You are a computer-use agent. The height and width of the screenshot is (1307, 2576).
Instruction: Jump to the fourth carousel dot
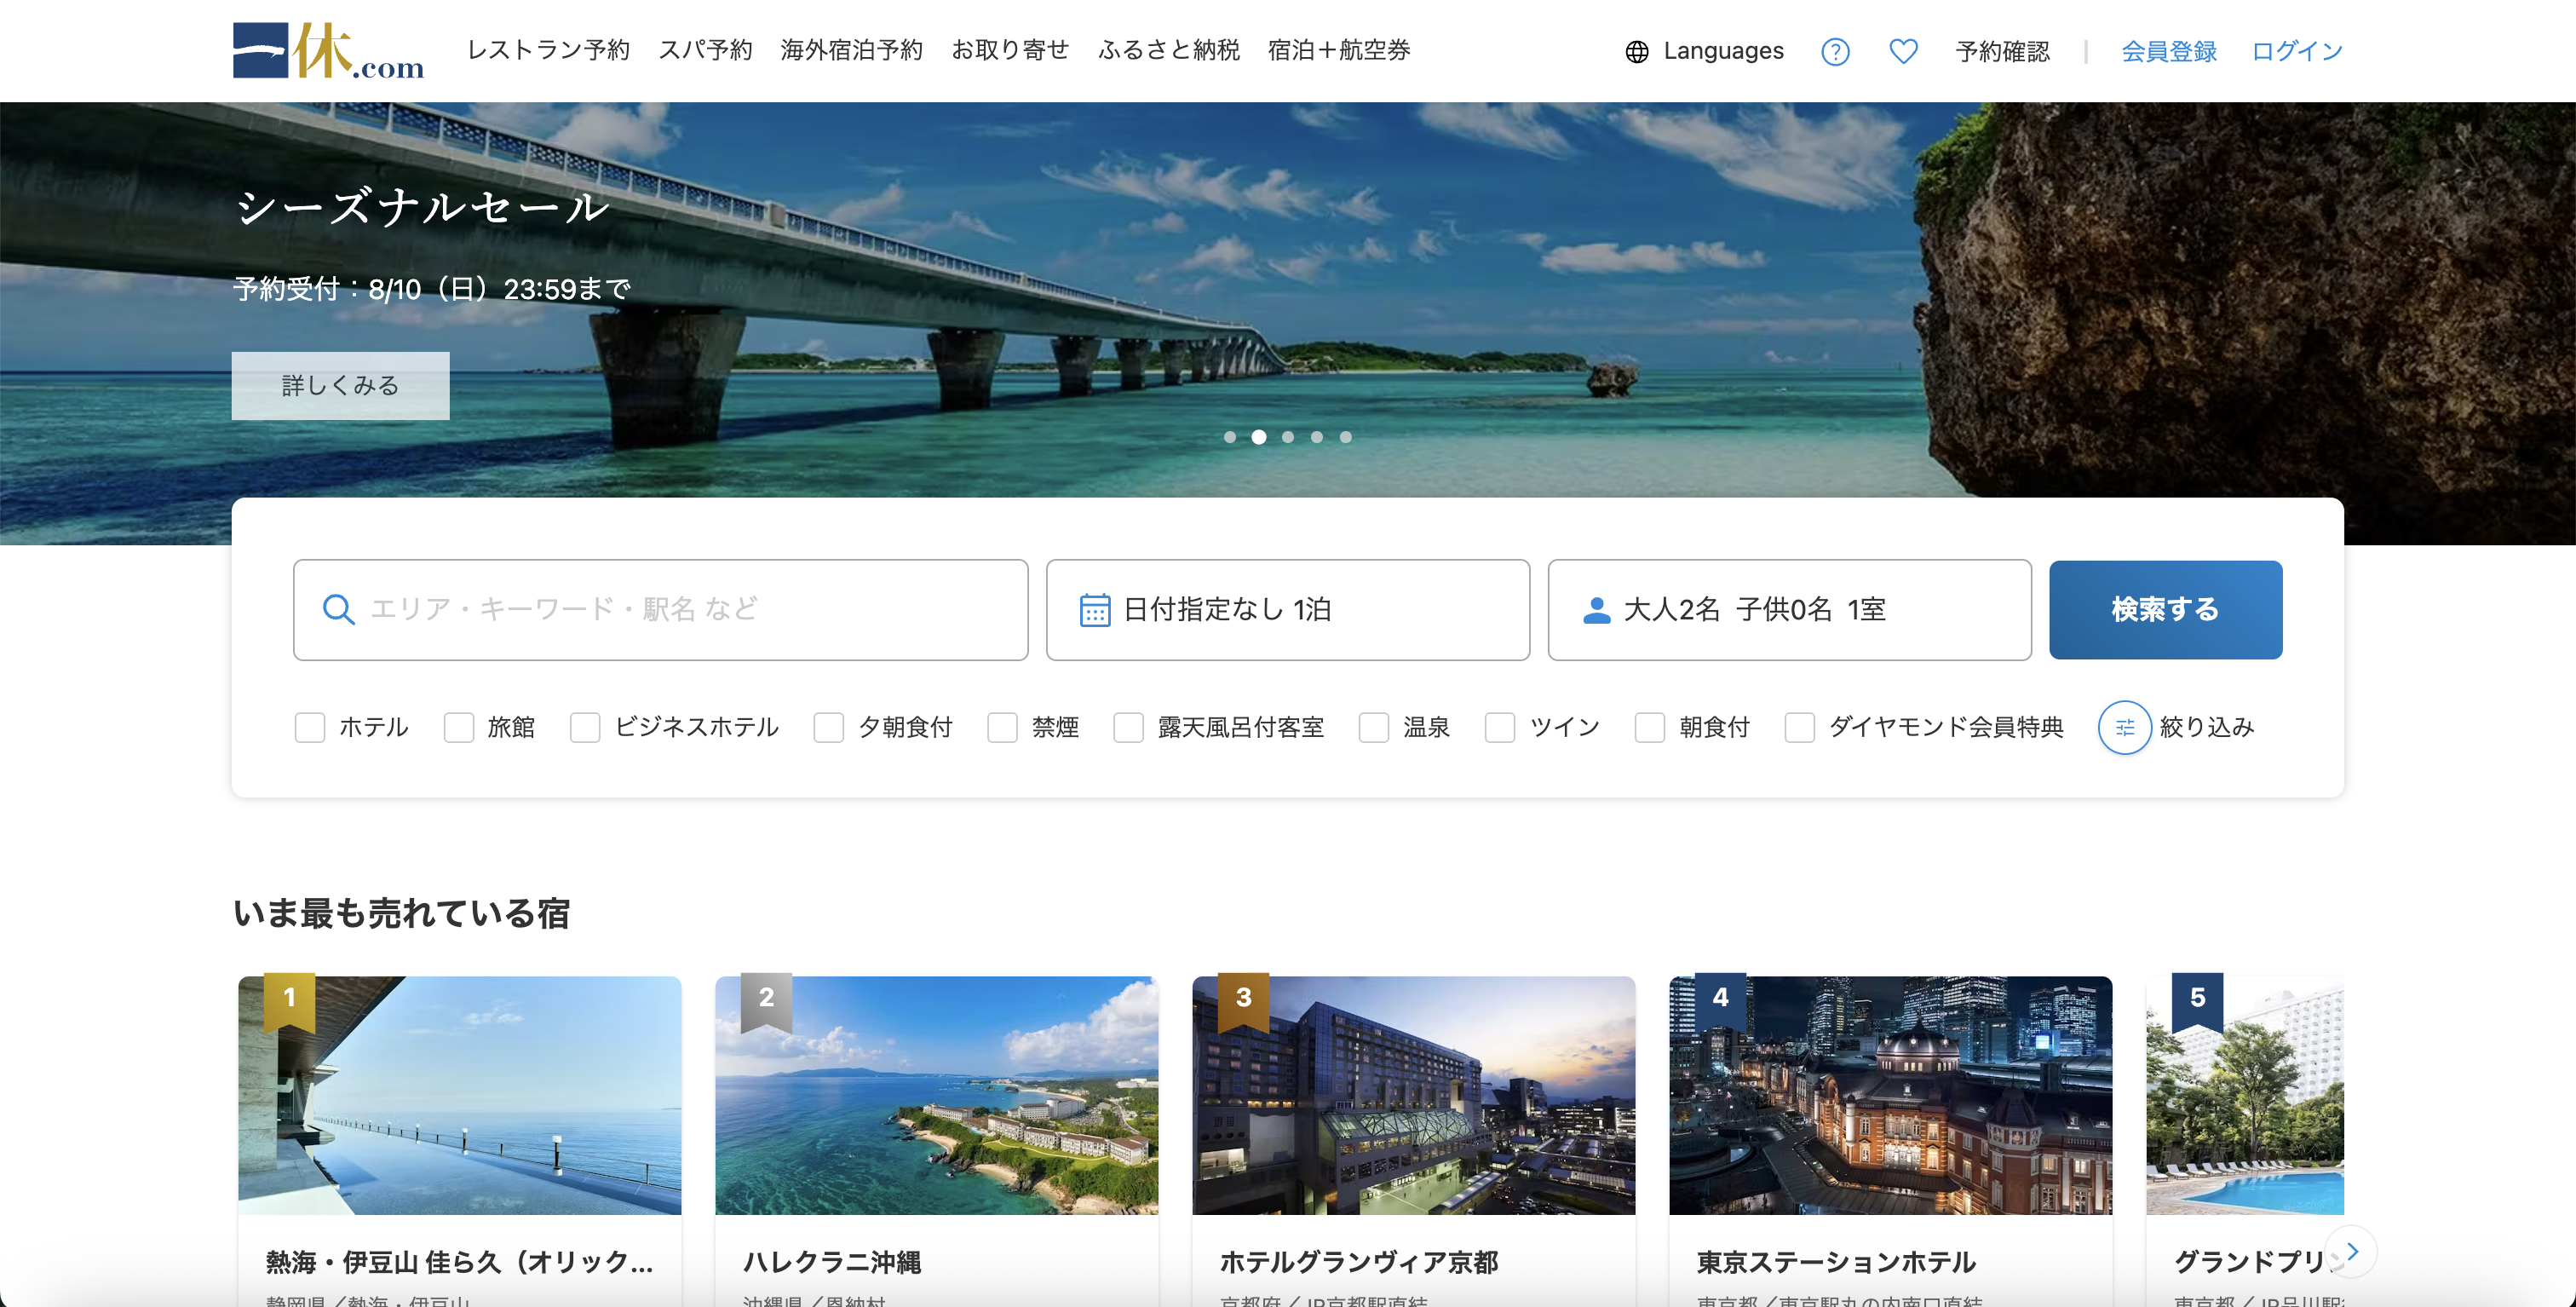[1317, 437]
